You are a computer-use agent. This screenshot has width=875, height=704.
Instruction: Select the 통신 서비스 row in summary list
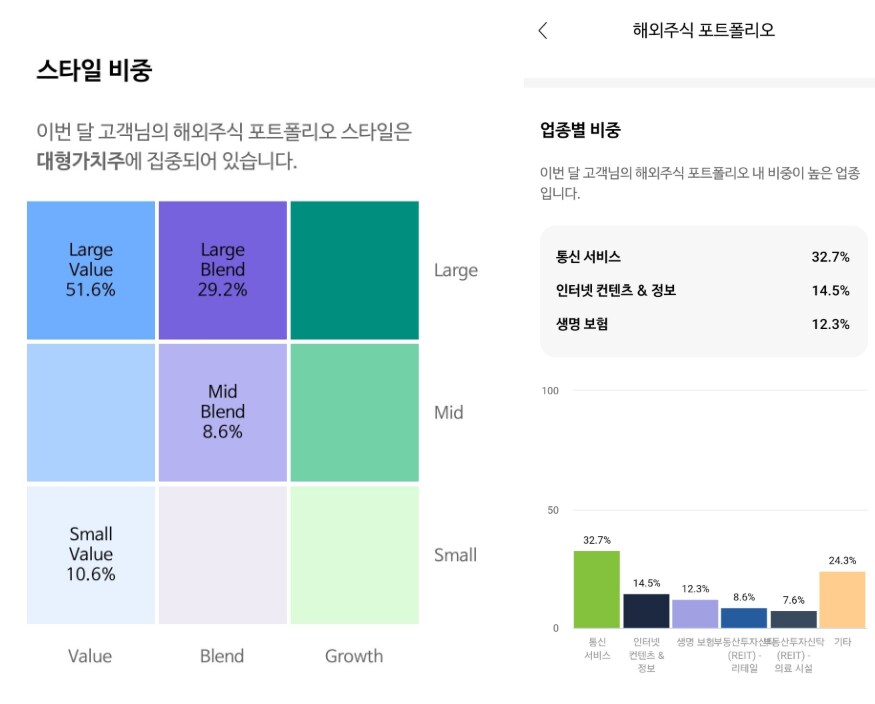[x=703, y=257]
